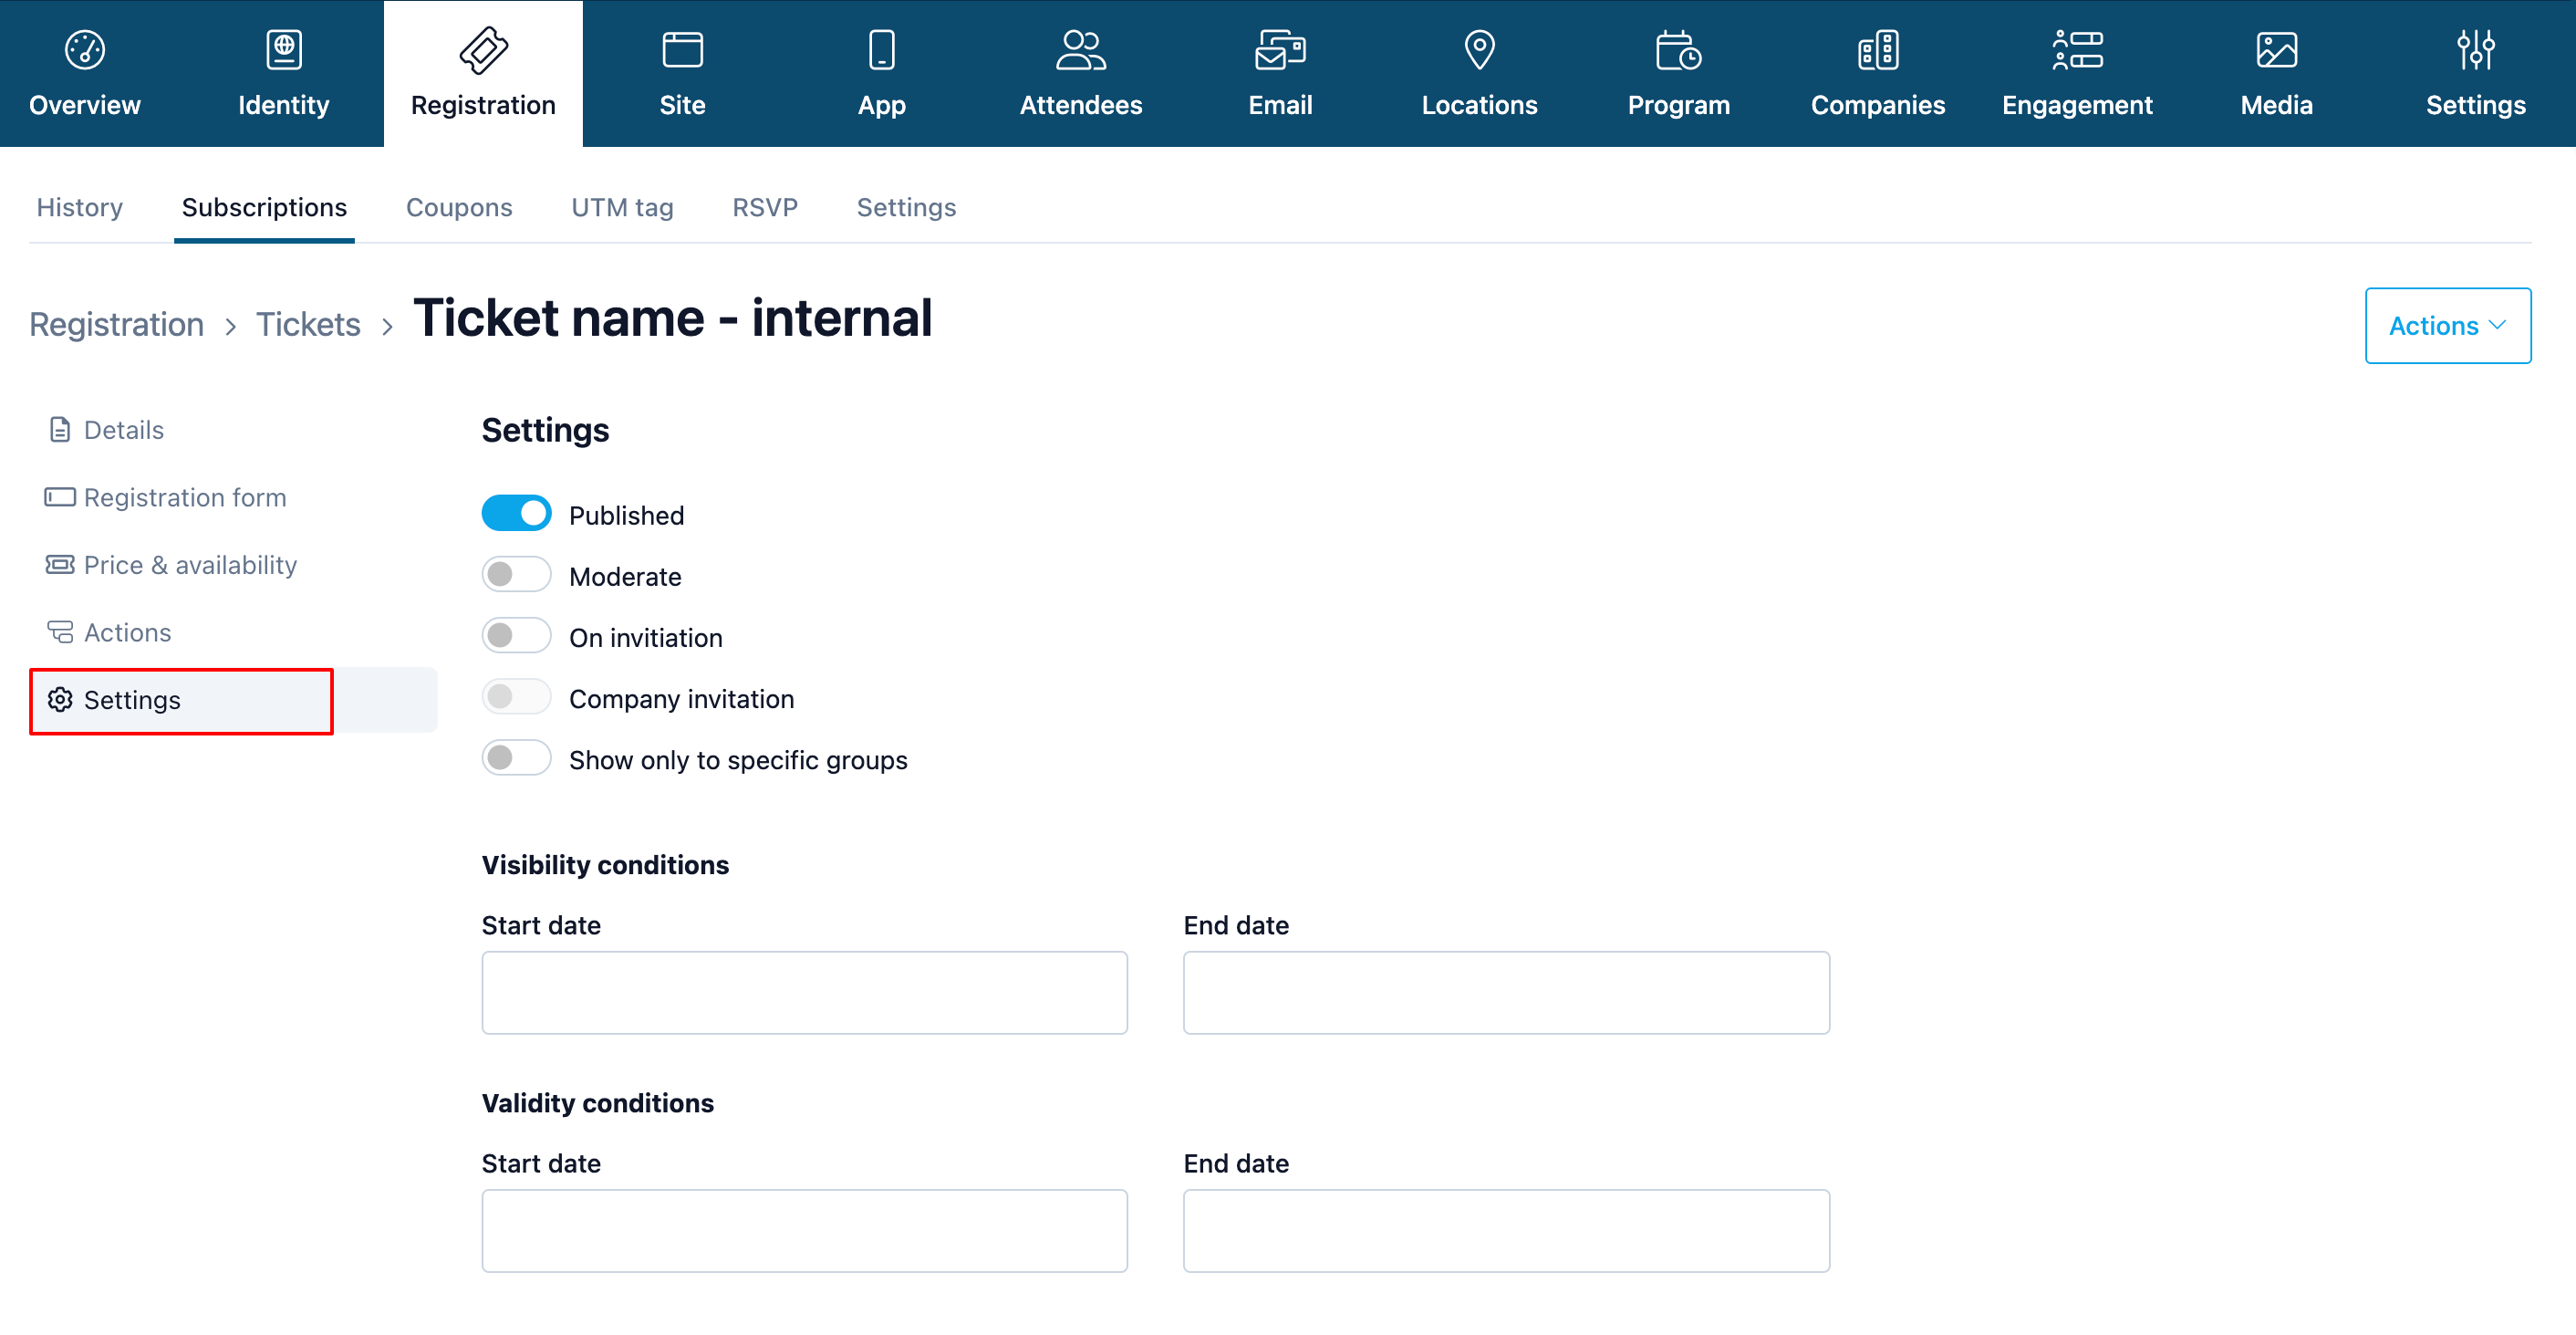Click the Company invitation label

tap(681, 698)
